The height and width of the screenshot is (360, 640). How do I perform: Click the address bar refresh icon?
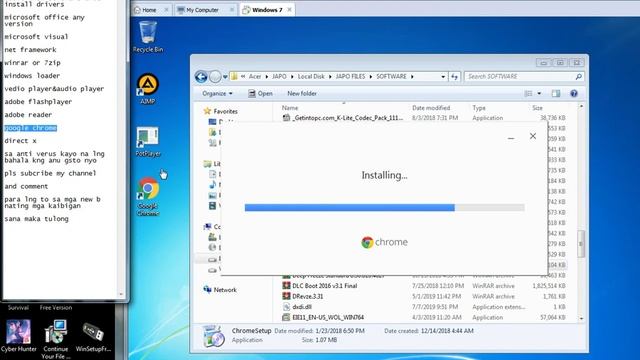pyautogui.click(x=454, y=77)
